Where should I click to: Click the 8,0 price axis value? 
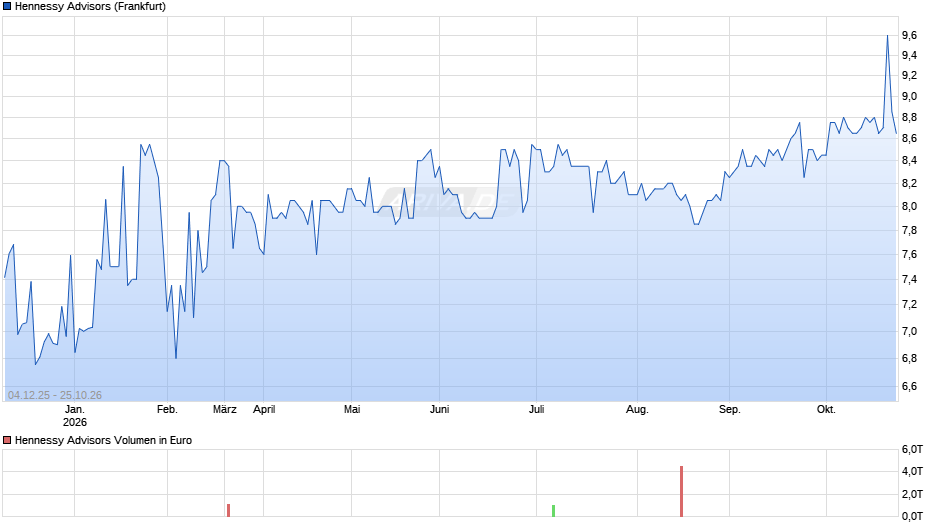click(x=909, y=206)
